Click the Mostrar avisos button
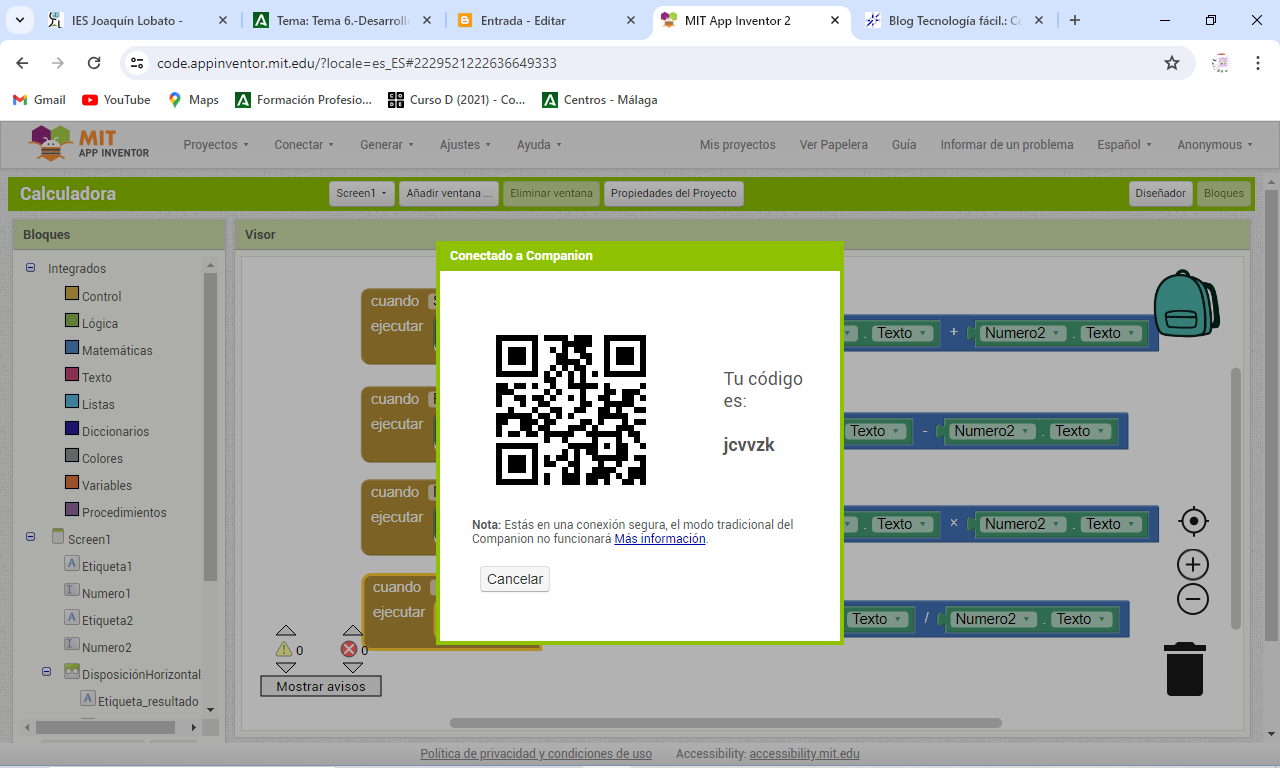The width and height of the screenshot is (1280, 768). coord(321,686)
